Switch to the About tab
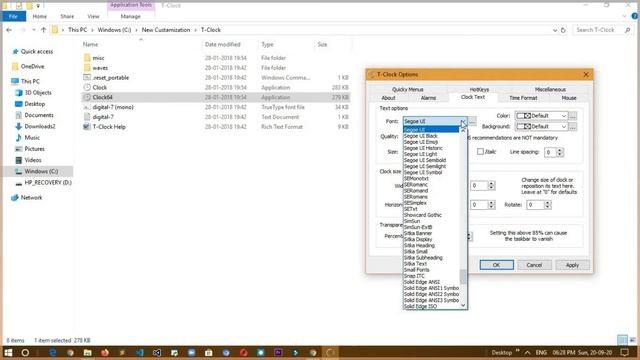This screenshot has height=360, width=640. tap(388, 98)
